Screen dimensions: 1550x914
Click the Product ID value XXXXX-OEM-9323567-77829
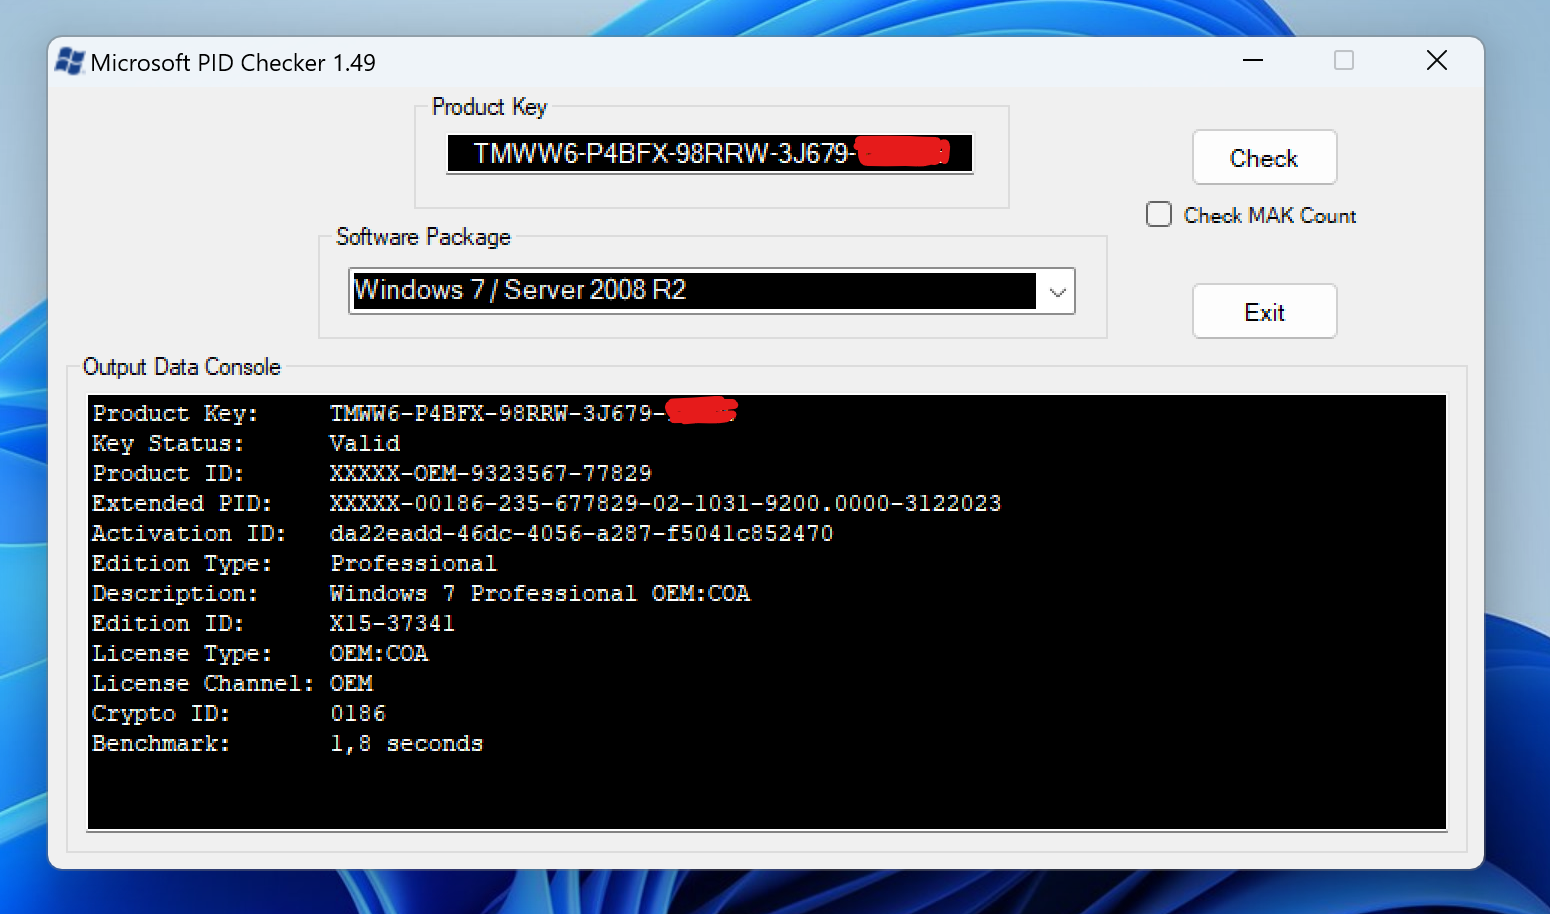[x=491, y=473]
